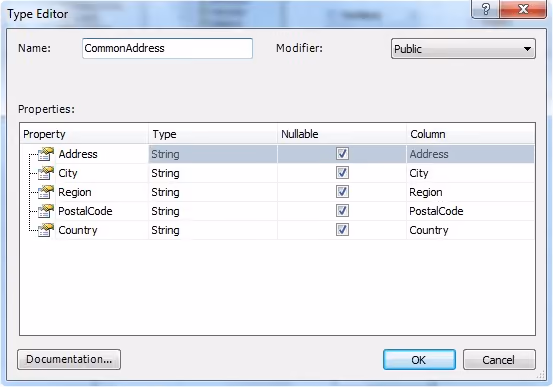Select the Address property name
Viewport: 553px width, 387px height.
[x=78, y=154]
